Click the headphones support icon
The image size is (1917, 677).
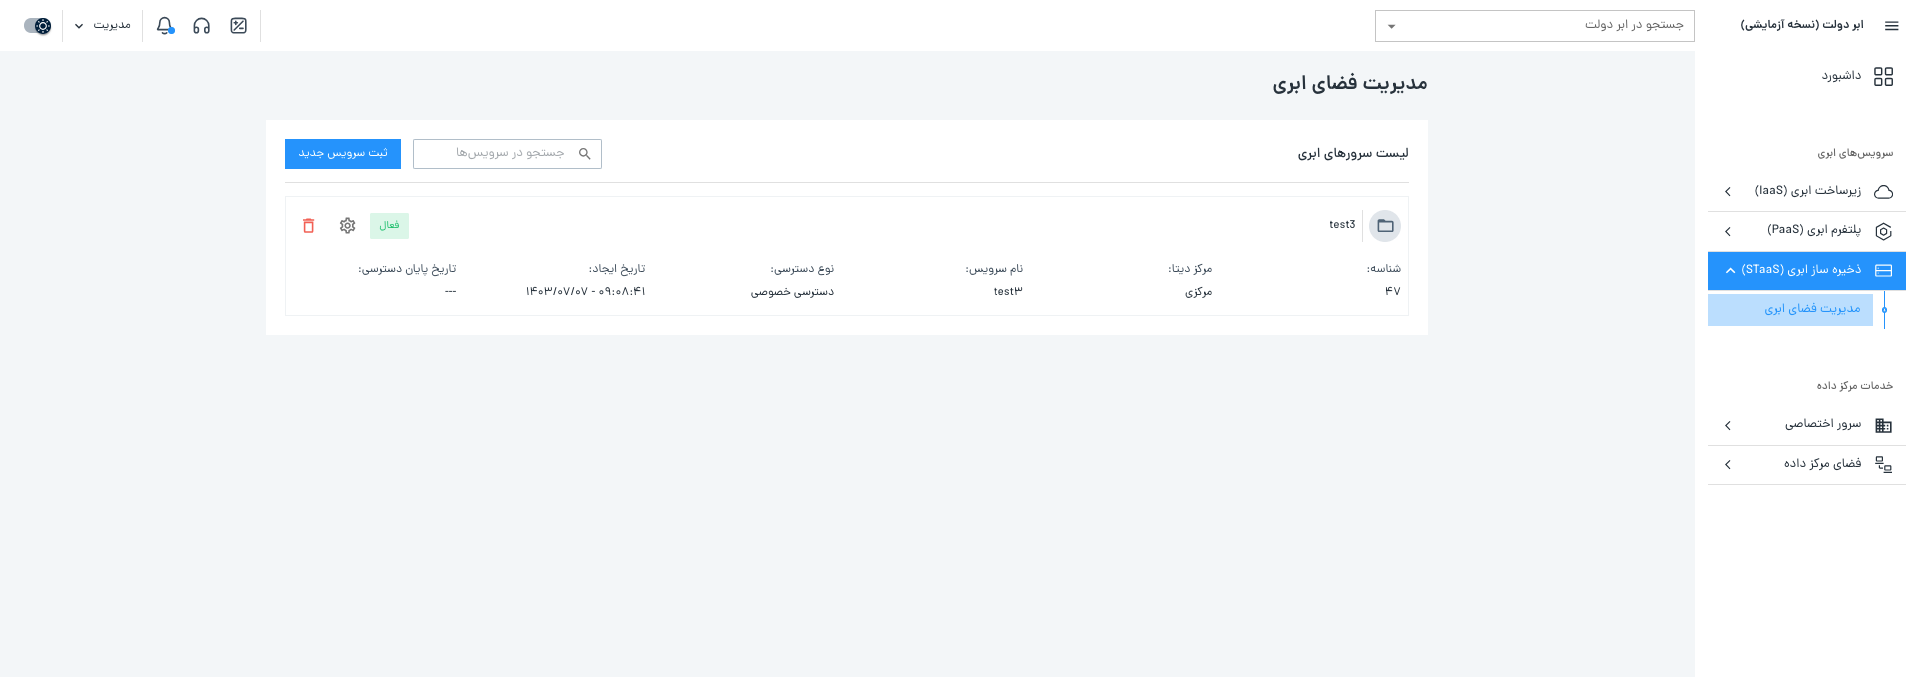click(202, 26)
